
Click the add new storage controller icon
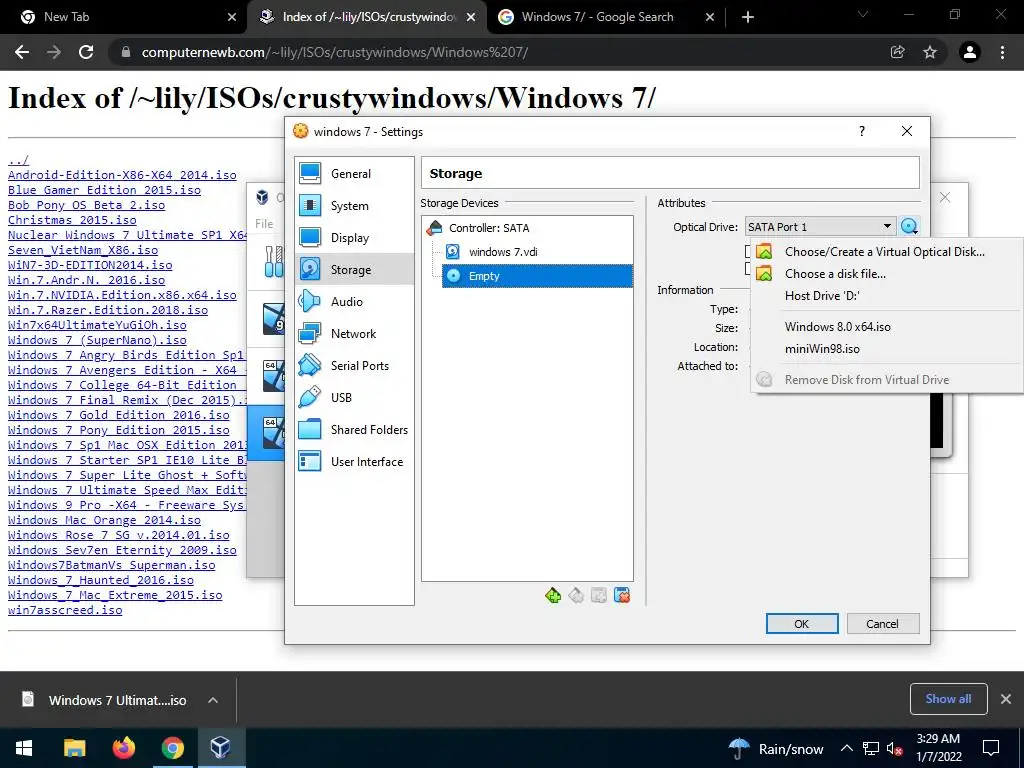(x=552, y=595)
